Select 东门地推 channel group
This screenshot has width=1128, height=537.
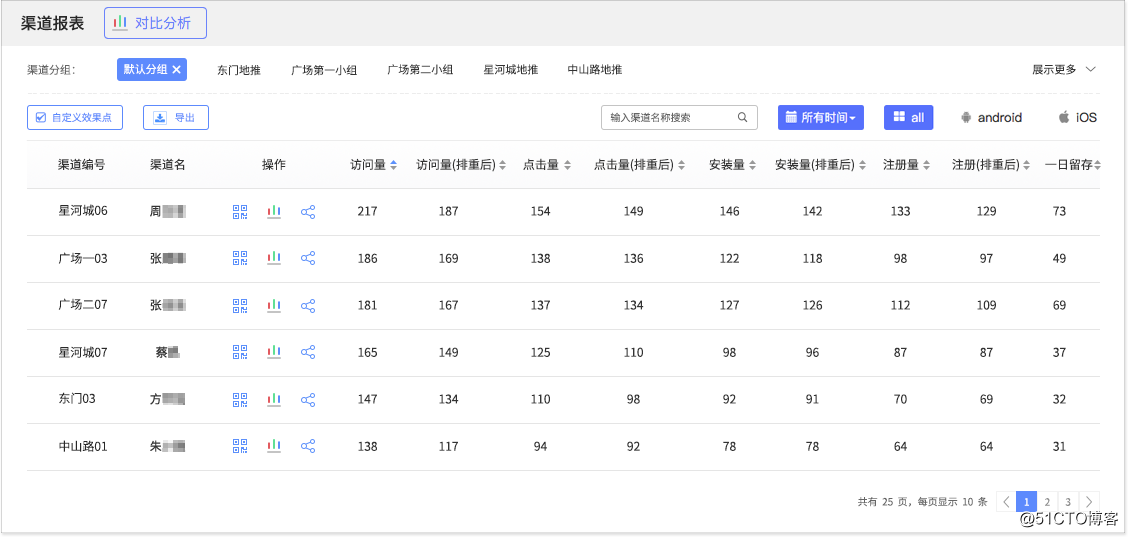coord(239,70)
